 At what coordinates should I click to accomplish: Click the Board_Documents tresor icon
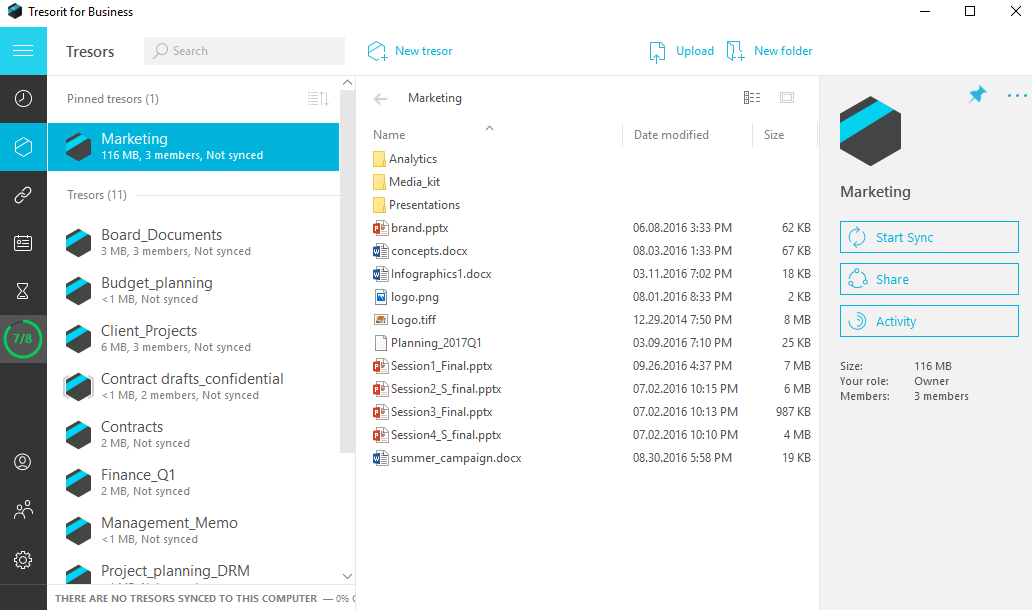tap(78, 242)
